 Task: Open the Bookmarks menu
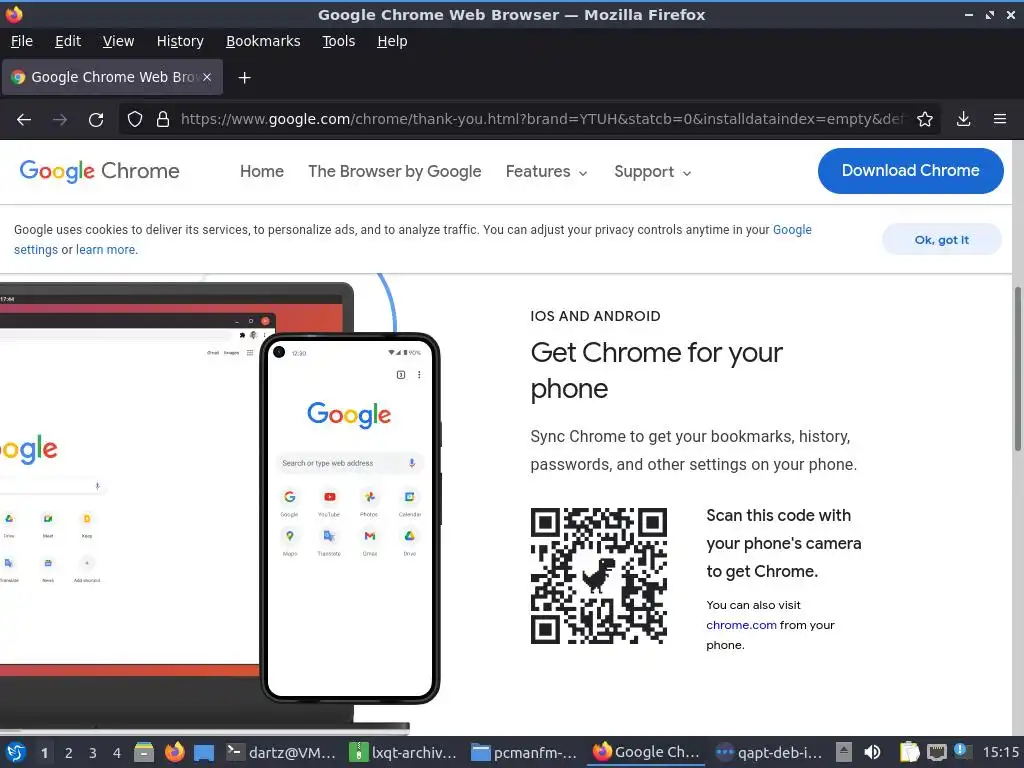coord(263,41)
